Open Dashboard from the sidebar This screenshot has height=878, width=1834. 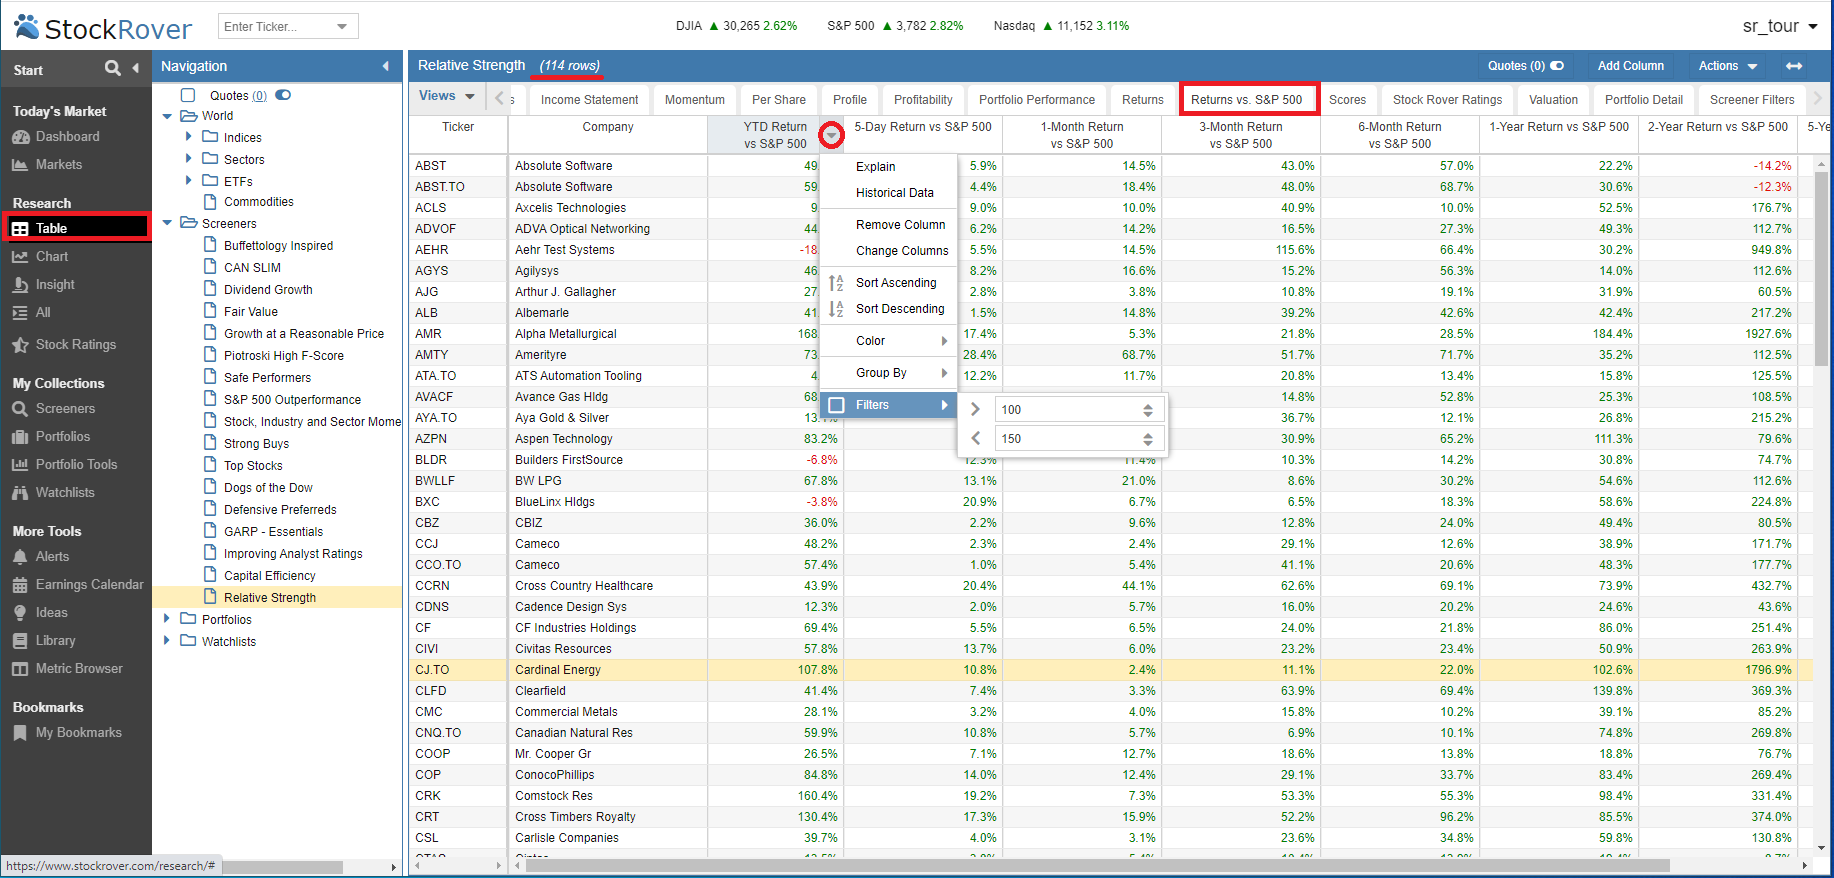pyautogui.click(x=67, y=136)
